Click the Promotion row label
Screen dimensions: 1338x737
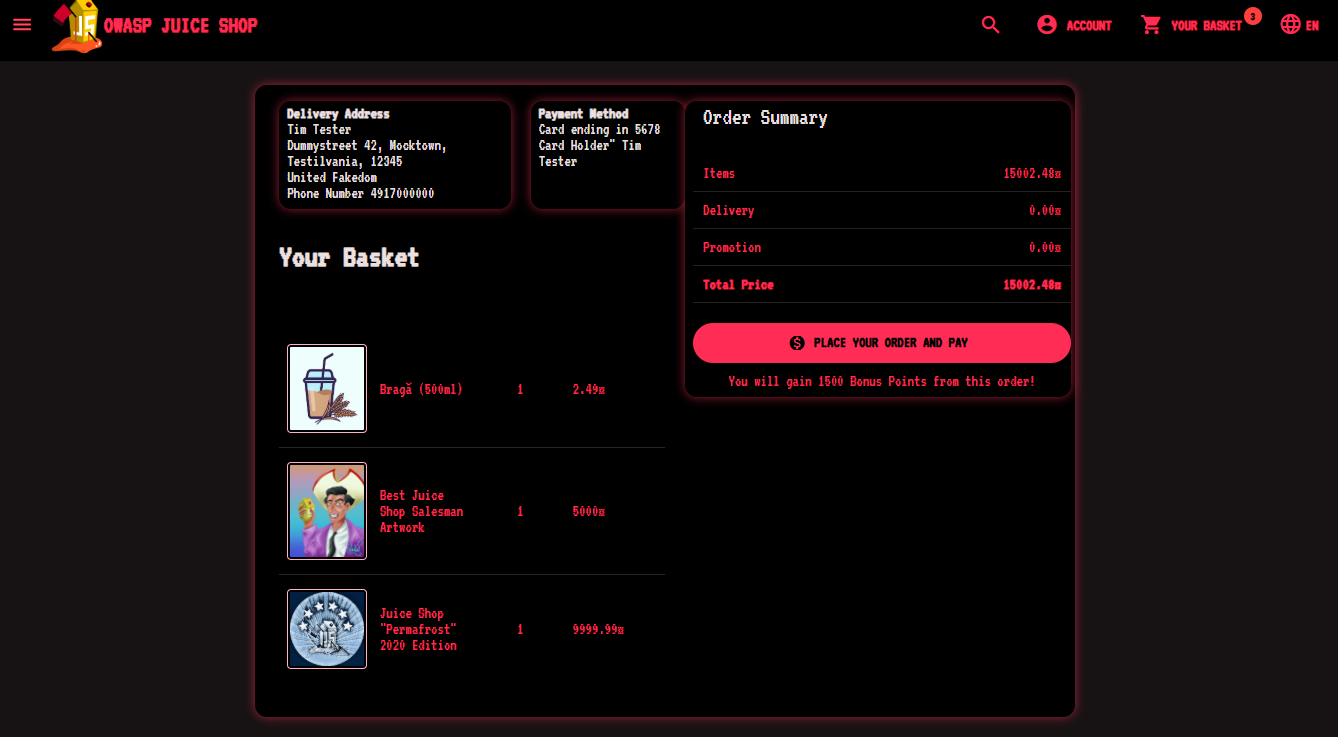[x=732, y=247]
